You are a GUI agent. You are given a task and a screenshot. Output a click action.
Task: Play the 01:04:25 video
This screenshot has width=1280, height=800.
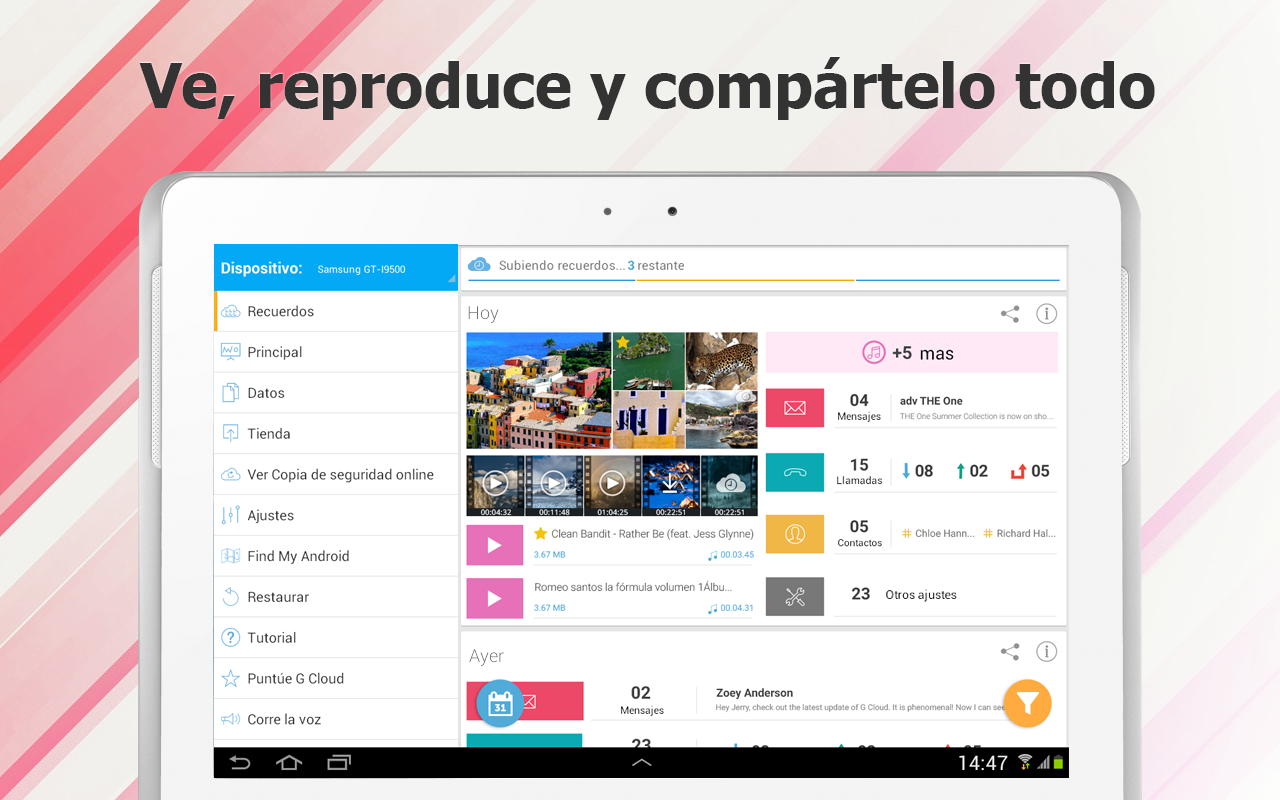(612, 485)
